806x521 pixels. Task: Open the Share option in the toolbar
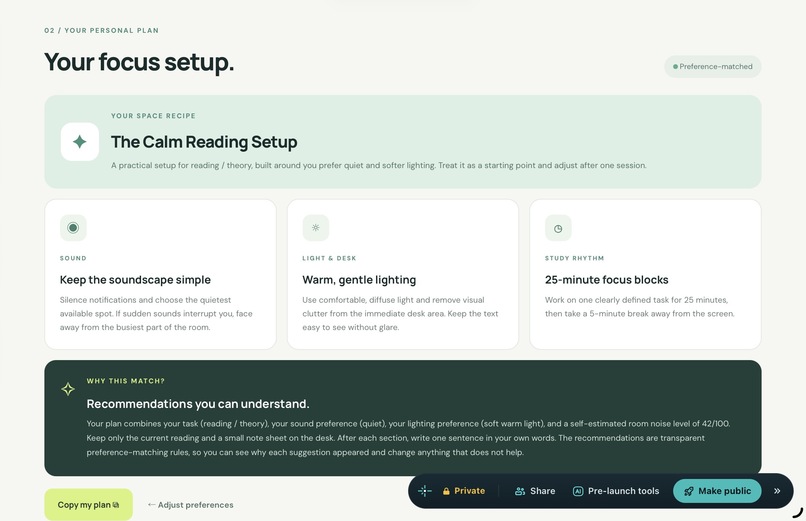click(x=535, y=491)
